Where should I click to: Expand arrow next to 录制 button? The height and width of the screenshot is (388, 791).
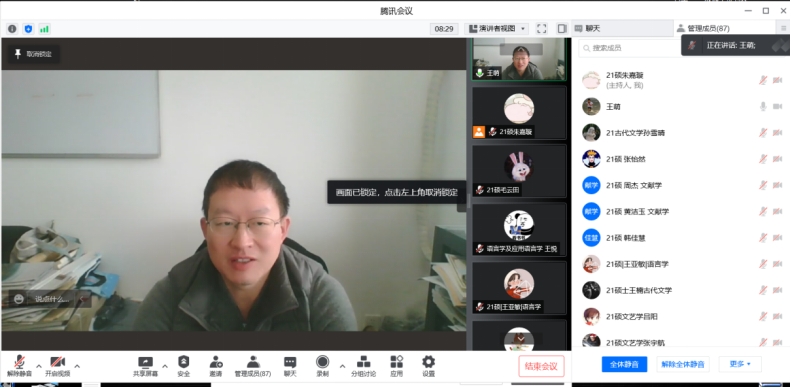342,366
